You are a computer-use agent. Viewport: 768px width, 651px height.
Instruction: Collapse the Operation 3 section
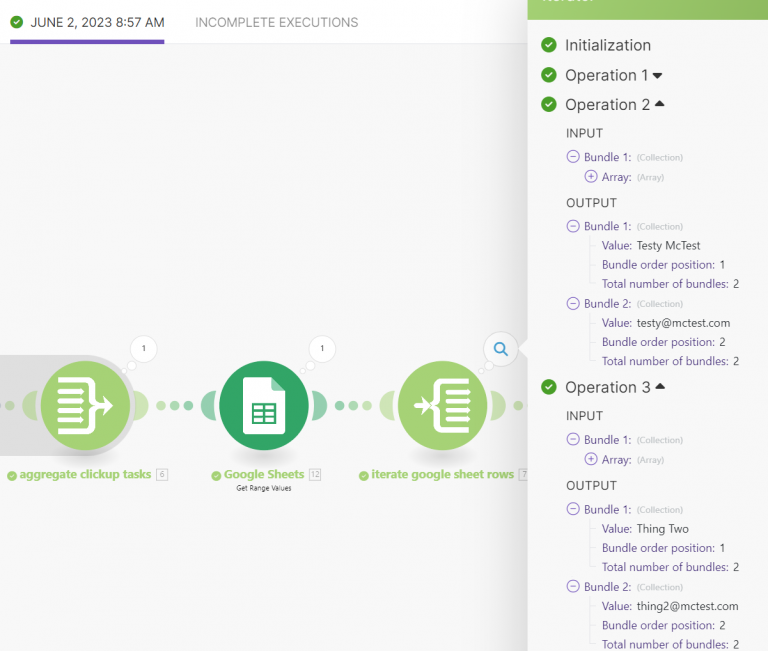click(660, 387)
